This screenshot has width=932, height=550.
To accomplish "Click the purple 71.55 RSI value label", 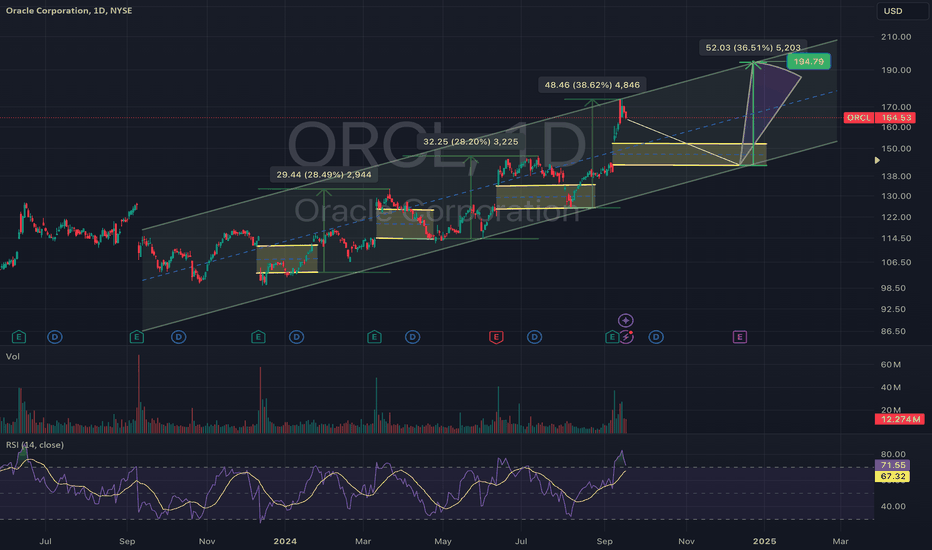I will click(x=893, y=465).
